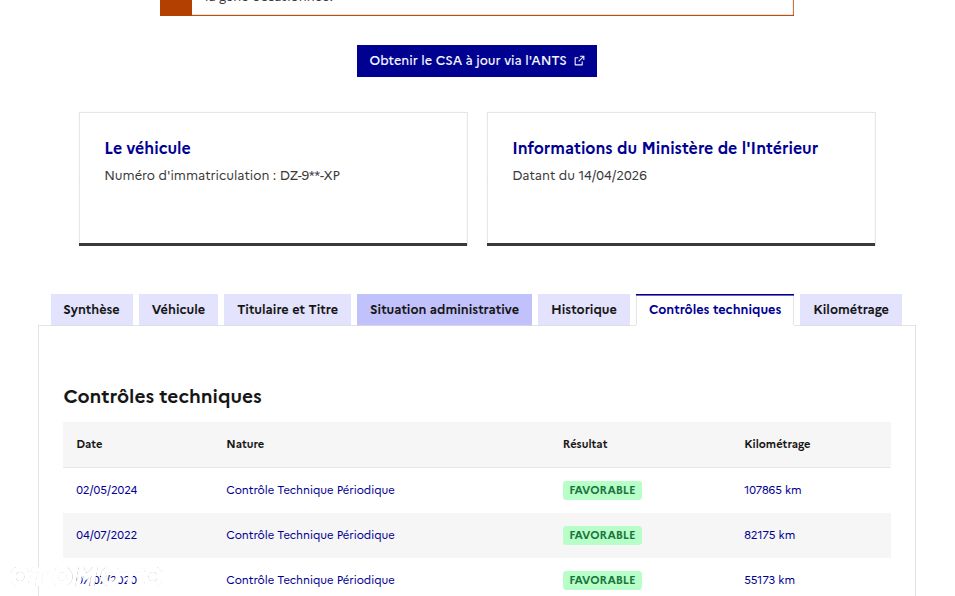The width and height of the screenshot is (955, 596).
Task: Click the Le véhicule card heading
Action: [148, 148]
